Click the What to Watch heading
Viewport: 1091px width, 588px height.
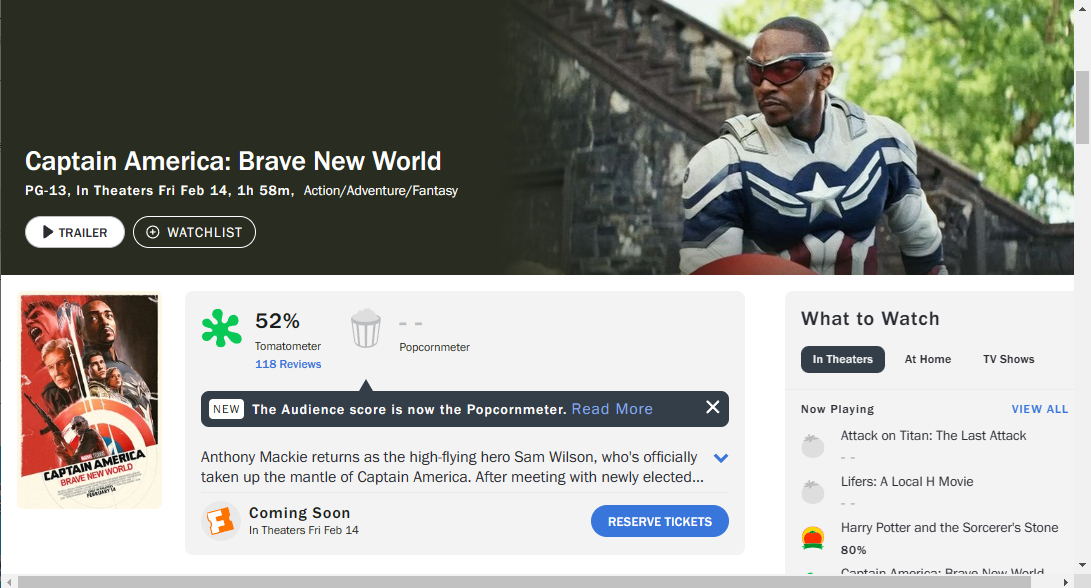(x=870, y=319)
